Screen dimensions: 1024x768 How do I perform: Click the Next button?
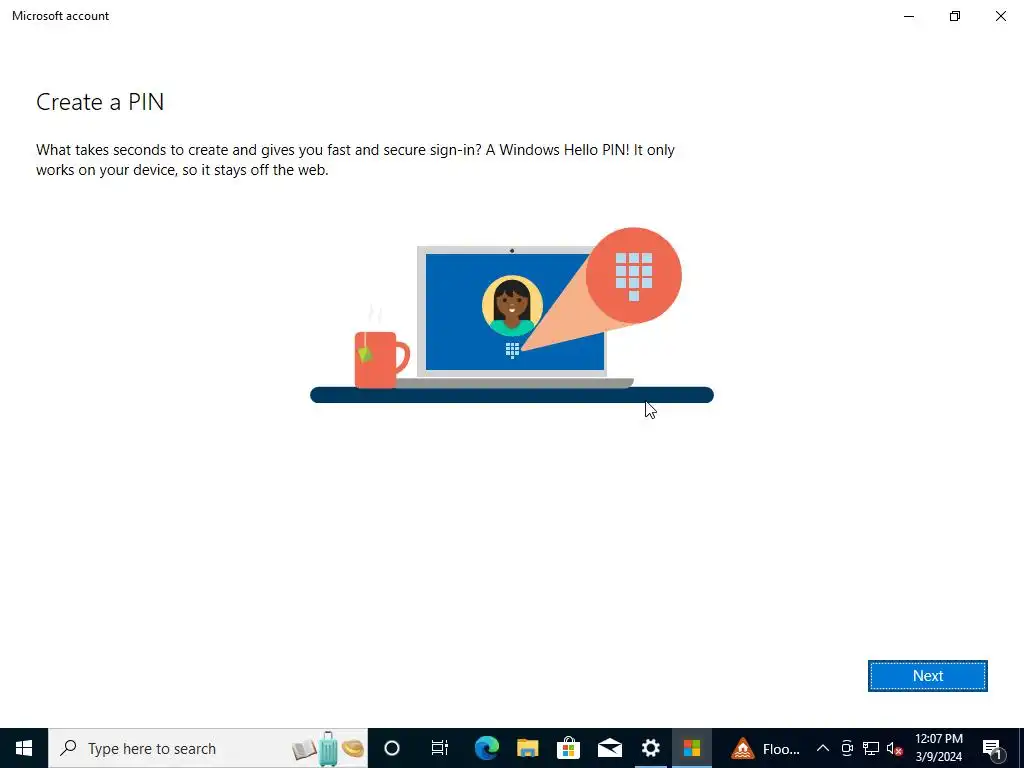[927, 676]
